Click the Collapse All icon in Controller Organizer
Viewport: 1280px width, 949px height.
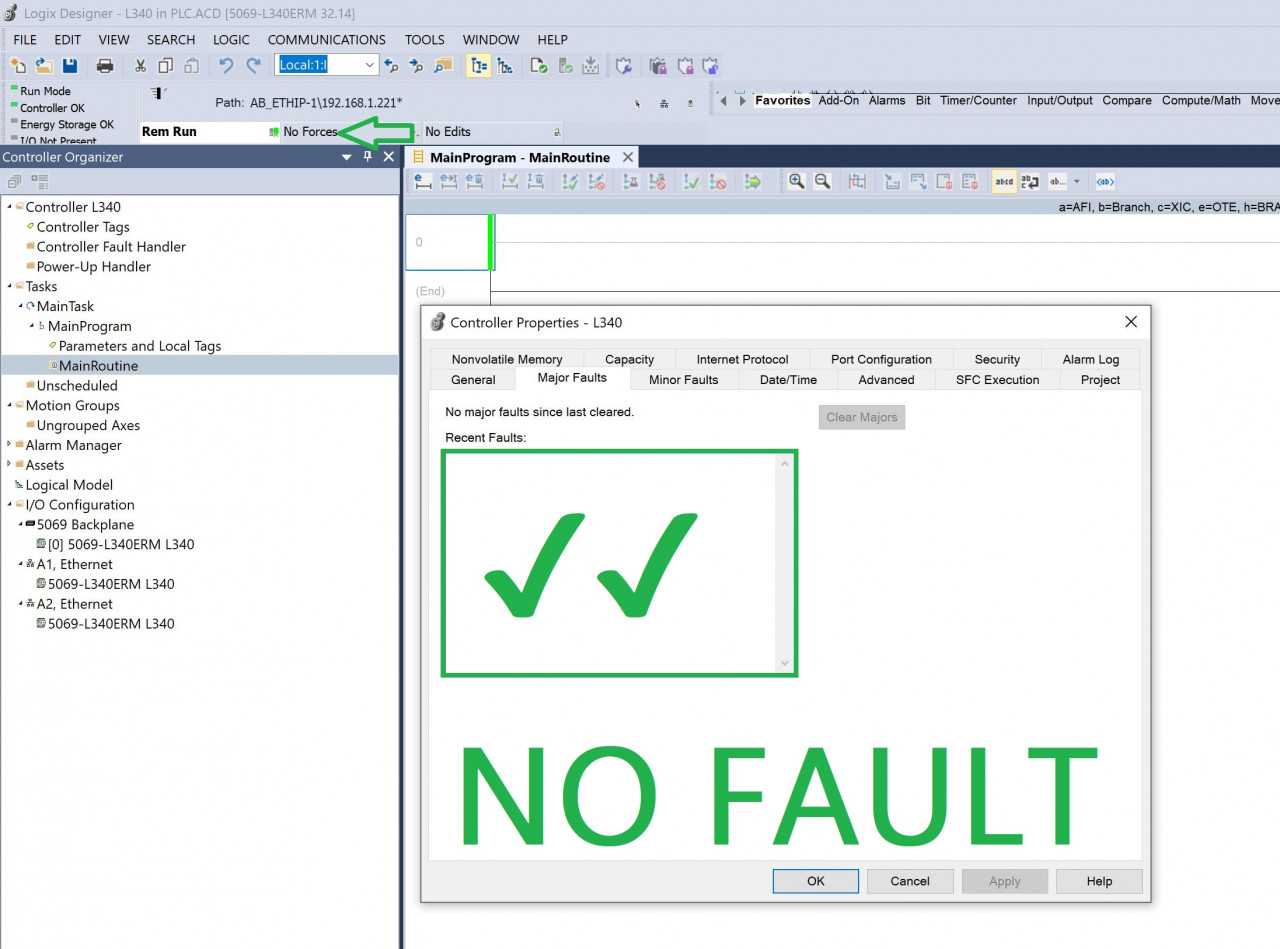[14, 182]
